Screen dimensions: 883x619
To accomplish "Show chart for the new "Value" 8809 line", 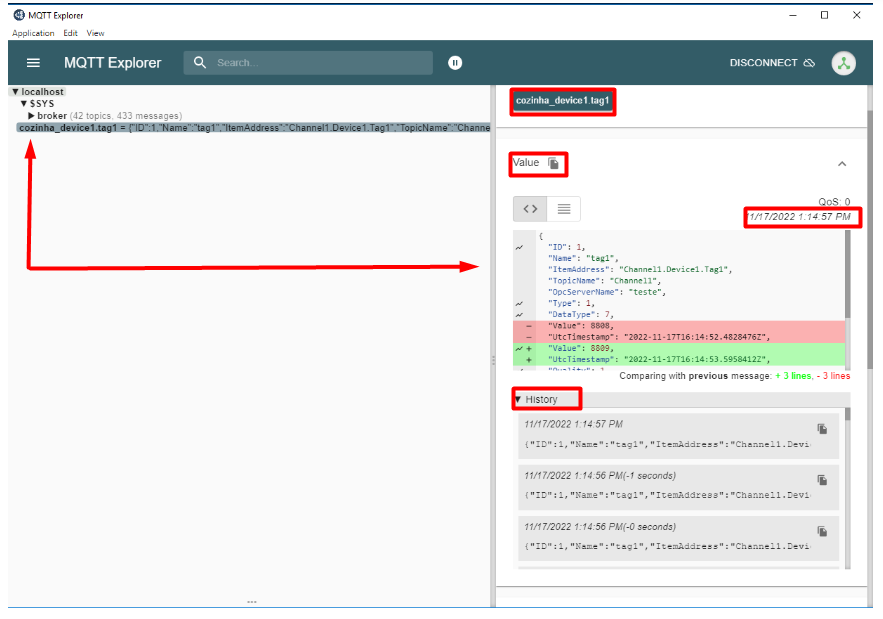I will (x=519, y=349).
